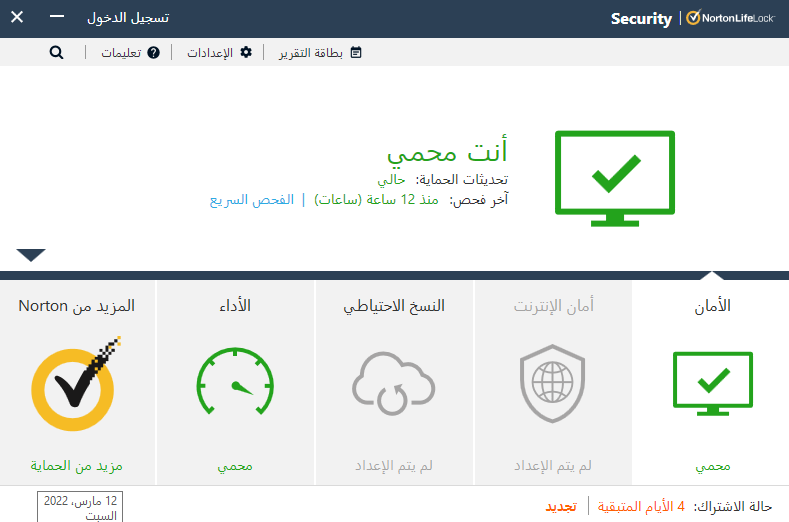Select the الأداء tab
The width and height of the screenshot is (789, 522).
pyautogui.click(x=235, y=383)
